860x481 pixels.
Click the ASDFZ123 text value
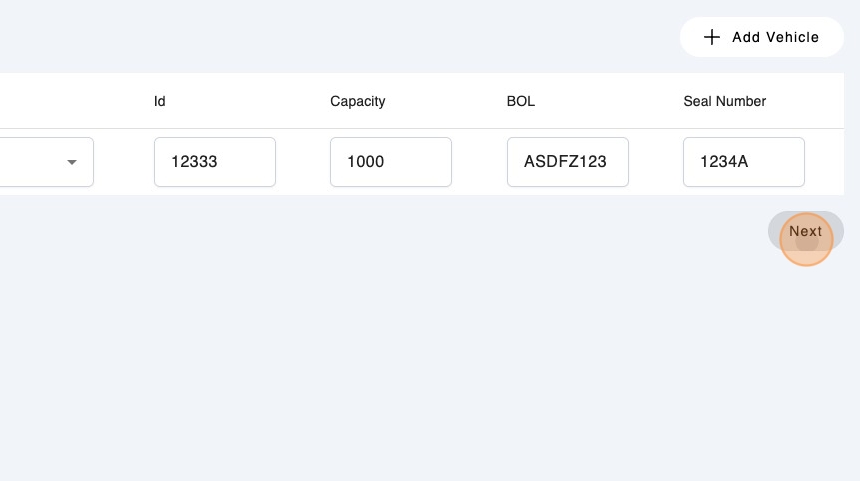(x=565, y=162)
